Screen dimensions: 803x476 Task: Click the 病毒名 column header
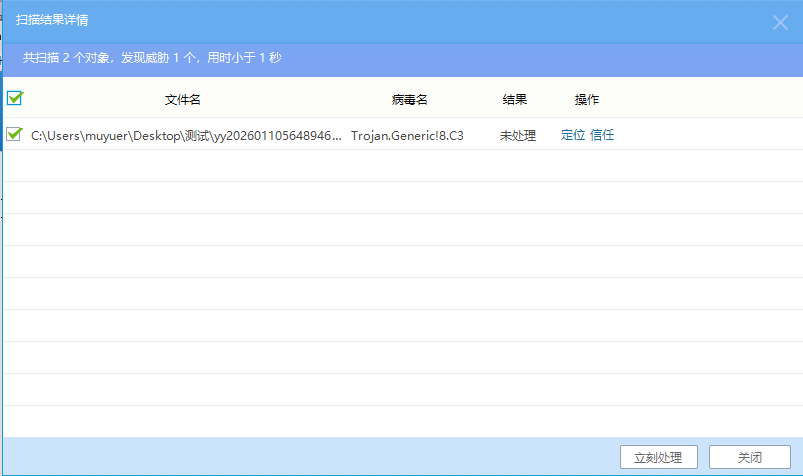point(409,100)
